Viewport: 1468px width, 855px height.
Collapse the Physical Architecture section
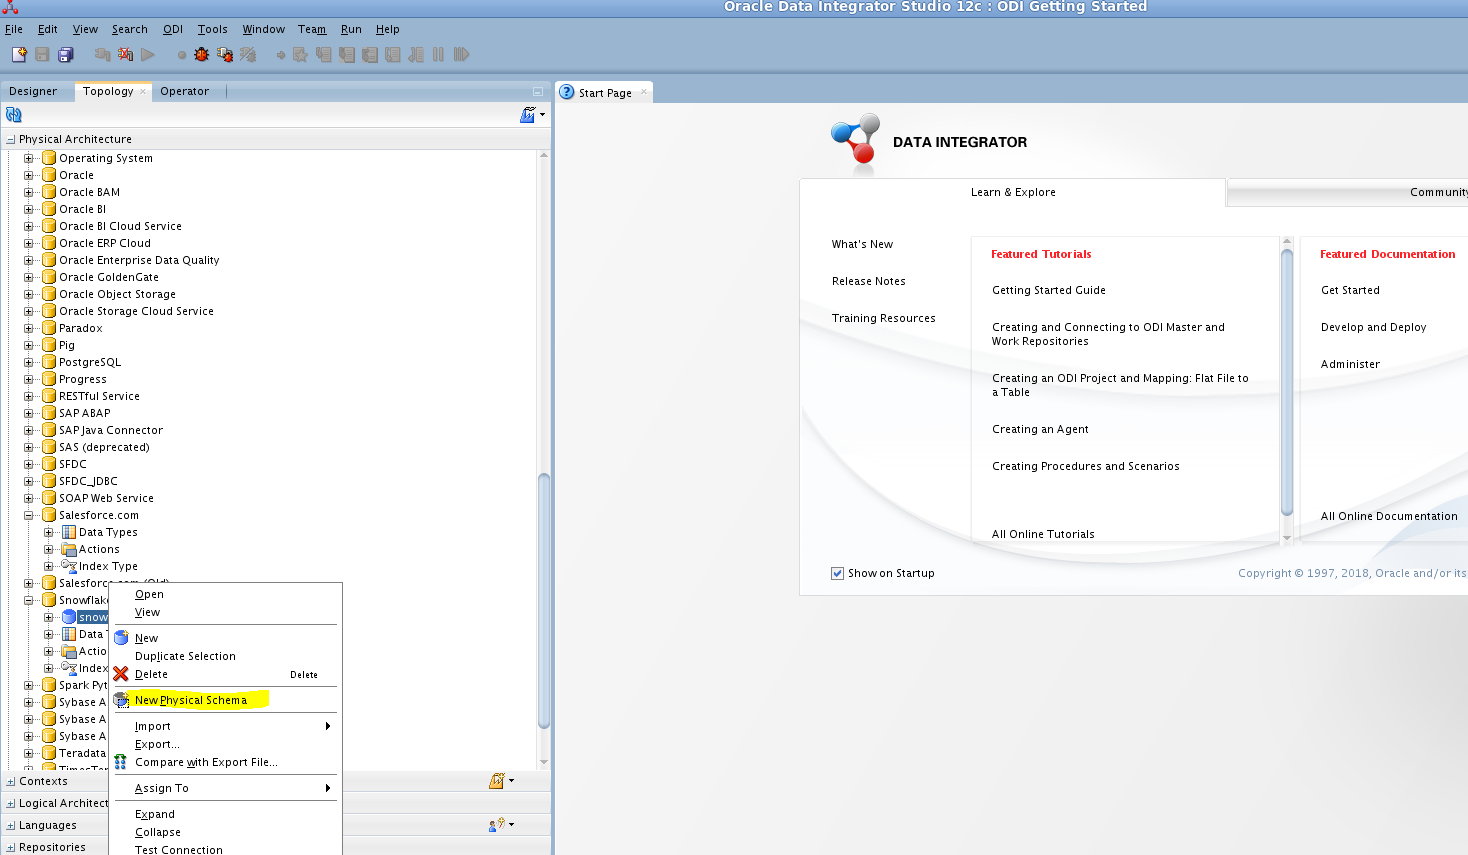pos(11,140)
